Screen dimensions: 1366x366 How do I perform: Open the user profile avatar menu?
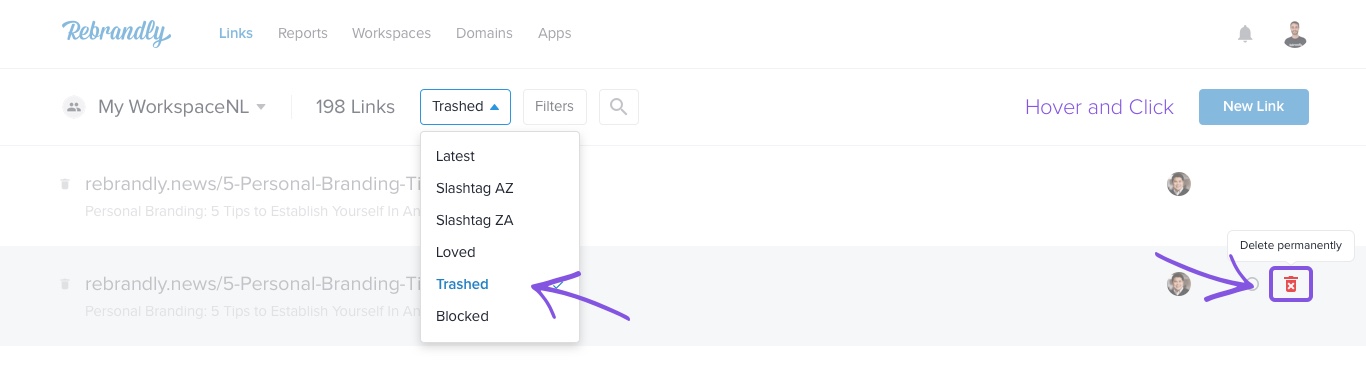tap(1295, 34)
